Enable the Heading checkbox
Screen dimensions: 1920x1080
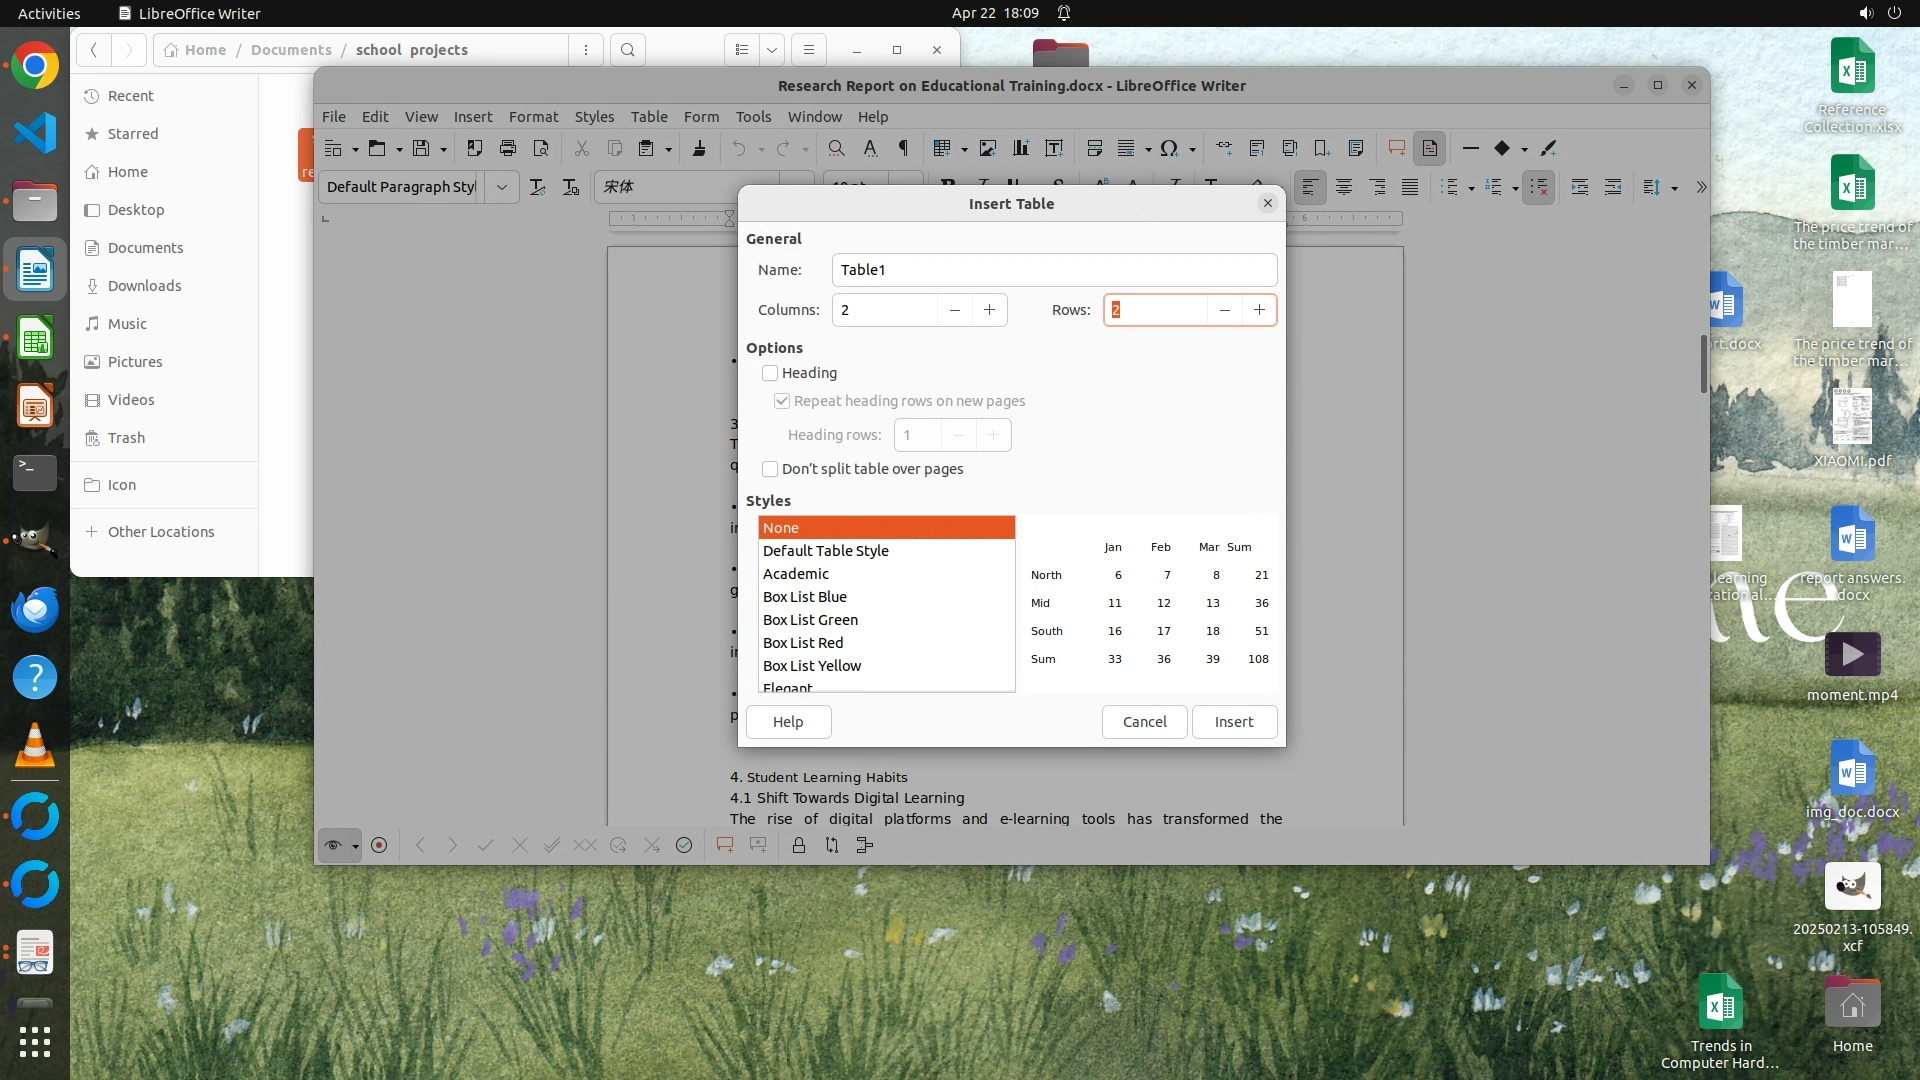[x=770, y=373]
